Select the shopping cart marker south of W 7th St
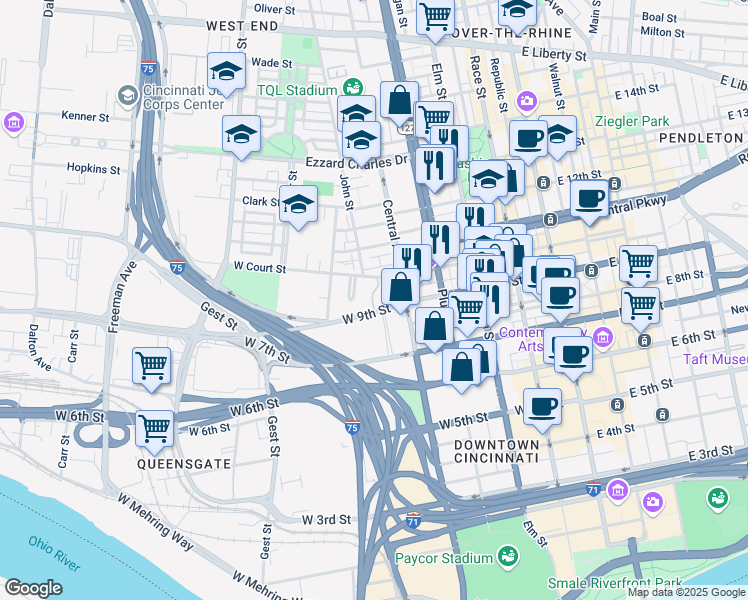The height and width of the screenshot is (600, 748). click(151, 369)
